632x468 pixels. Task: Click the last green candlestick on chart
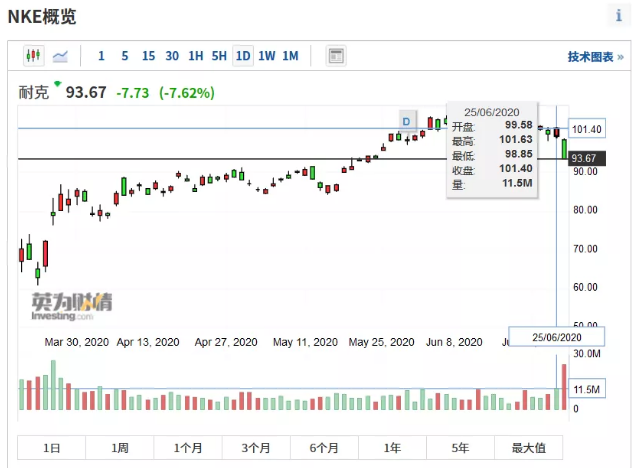[x=564, y=149]
